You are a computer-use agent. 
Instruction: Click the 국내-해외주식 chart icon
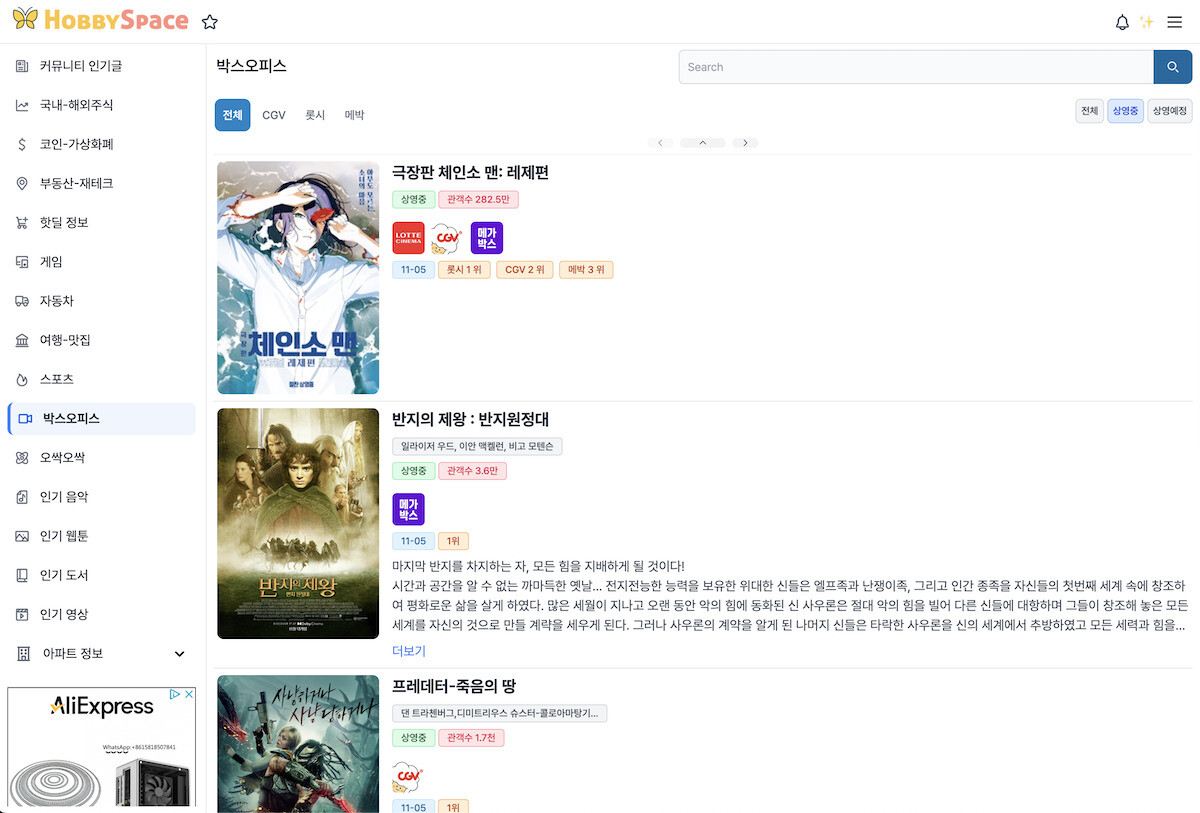tap(22, 105)
